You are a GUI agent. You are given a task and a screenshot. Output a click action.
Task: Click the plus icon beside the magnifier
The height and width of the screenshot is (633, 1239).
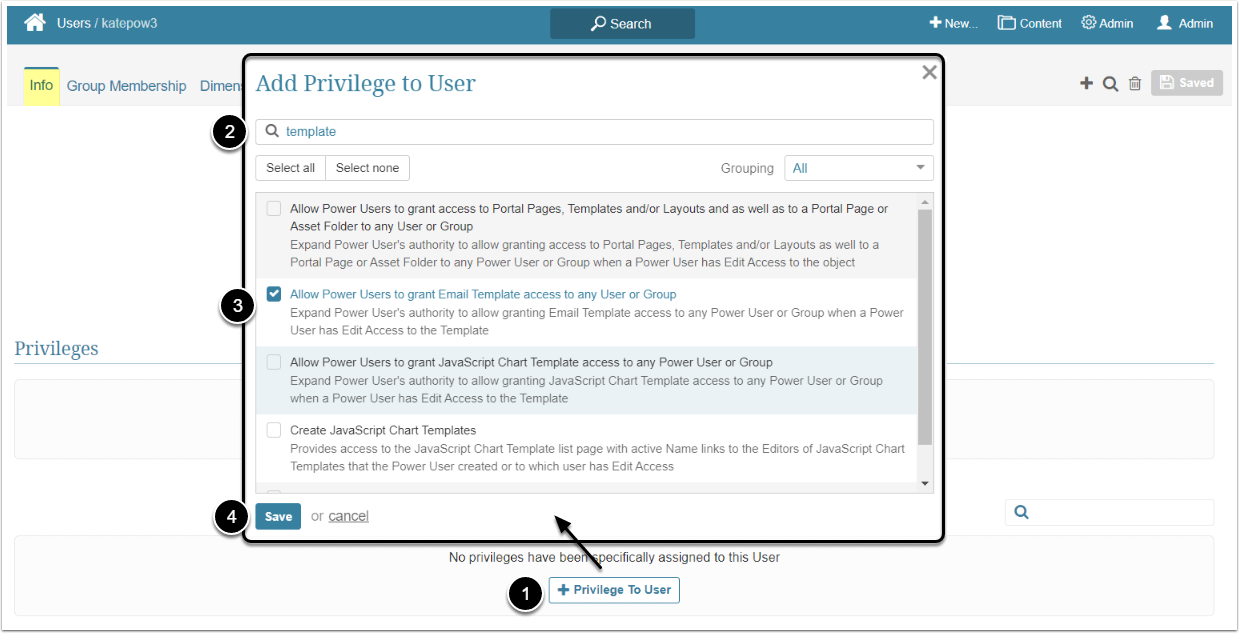coord(1086,83)
